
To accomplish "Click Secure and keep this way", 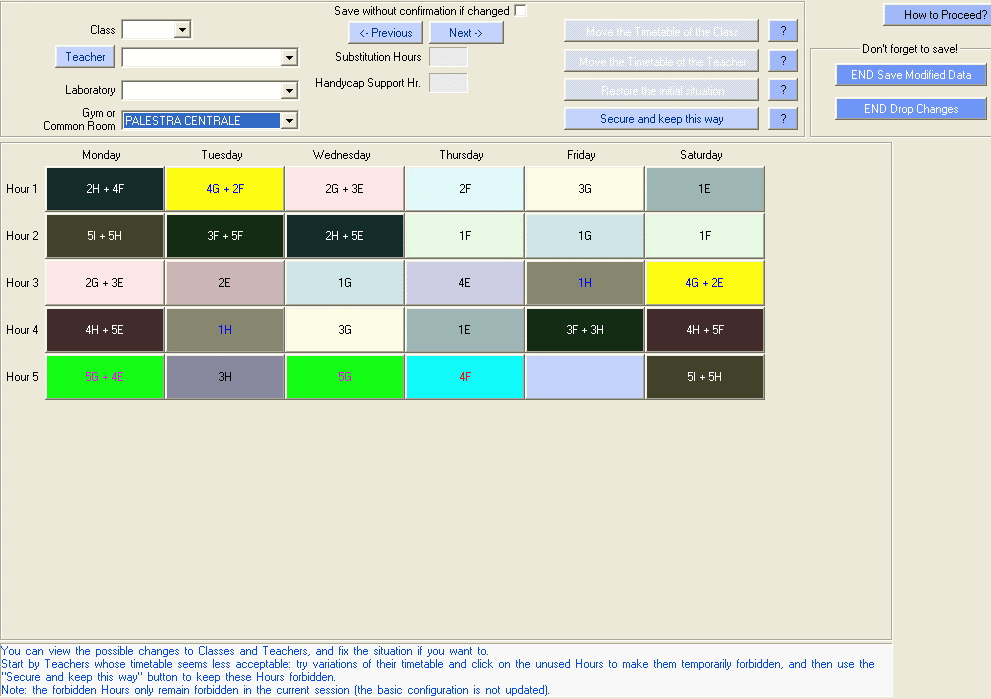I will tap(661, 119).
